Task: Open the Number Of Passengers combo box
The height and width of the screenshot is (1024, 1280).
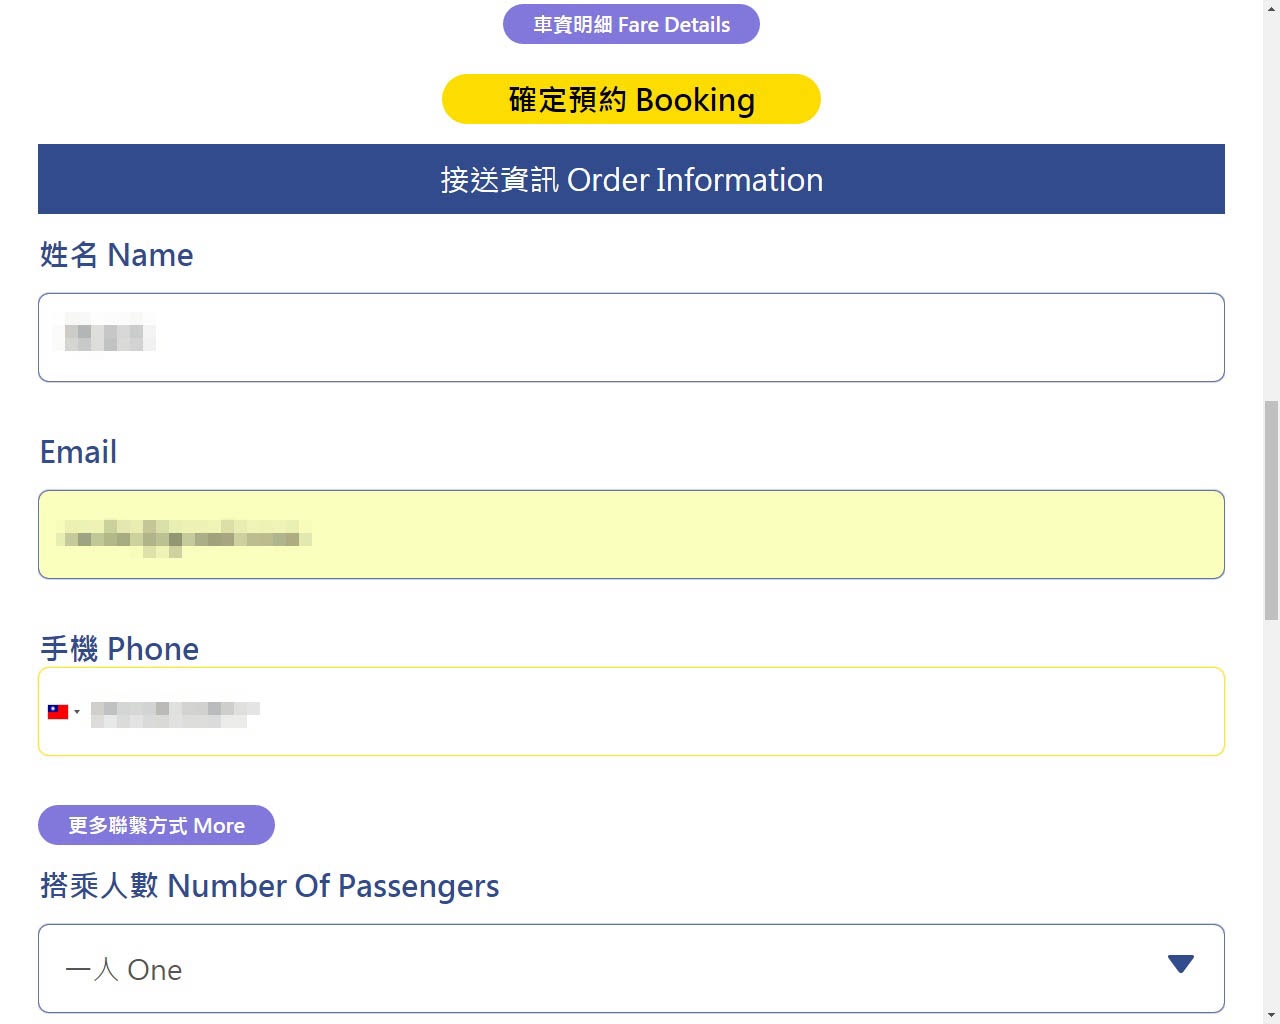Action: pyautogui.click(x=630, y=968)
